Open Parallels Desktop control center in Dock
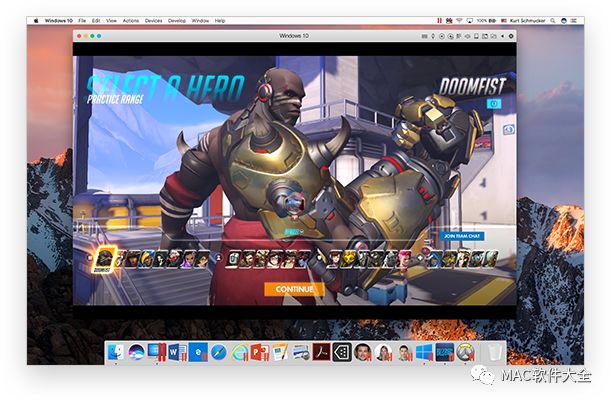This screenshot has width=611, height=402. pyautogui.click(x=157, y=352)
